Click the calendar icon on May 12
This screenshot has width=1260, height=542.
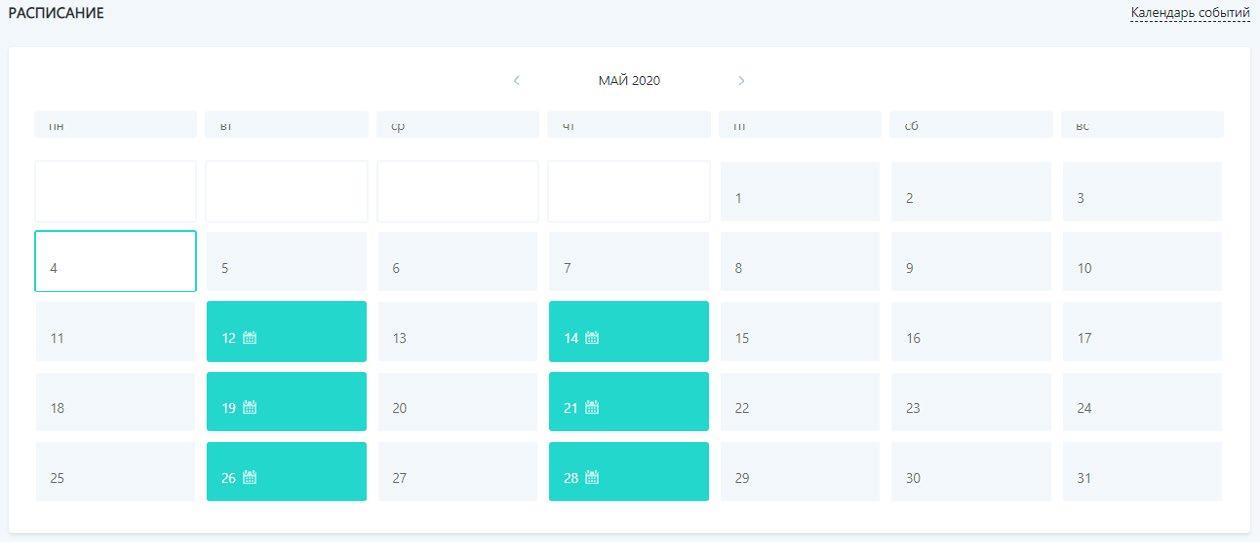tap(250, 338)
